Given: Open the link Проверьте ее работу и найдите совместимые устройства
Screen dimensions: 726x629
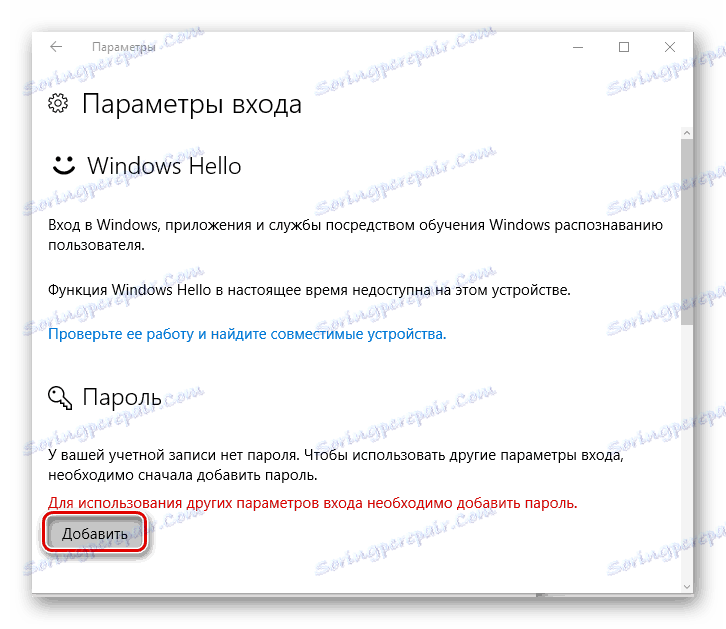Looking at the screenshot, I should click(x=247, y=334).
